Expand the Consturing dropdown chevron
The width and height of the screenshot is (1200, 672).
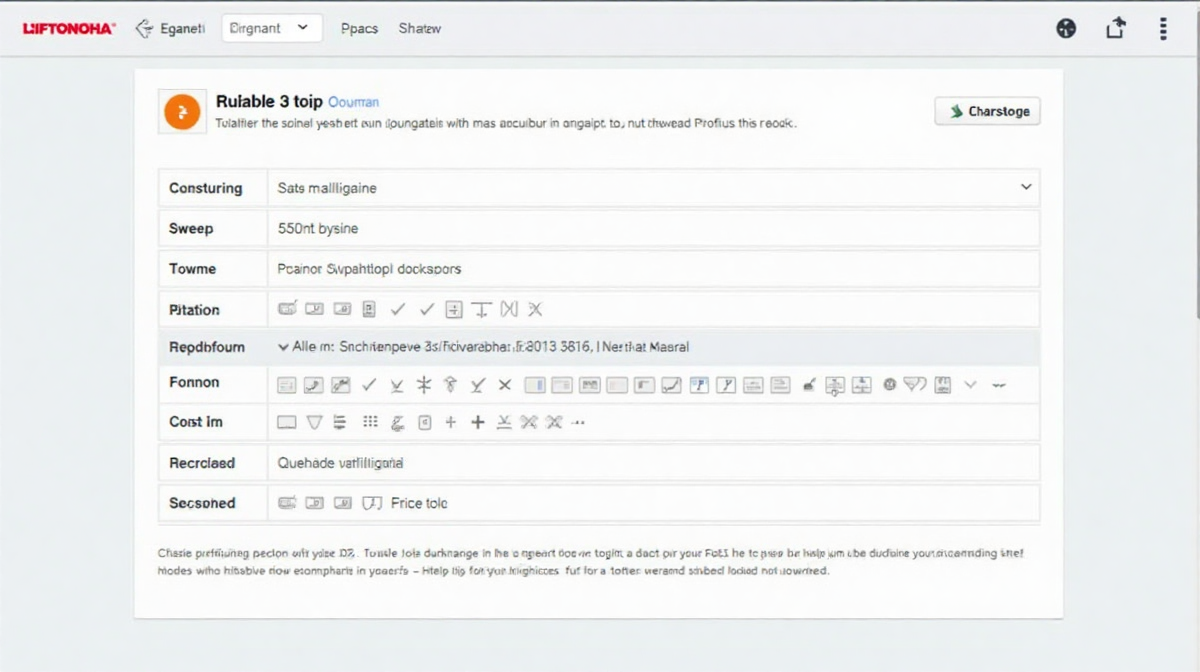click(x=1025, y=187)
